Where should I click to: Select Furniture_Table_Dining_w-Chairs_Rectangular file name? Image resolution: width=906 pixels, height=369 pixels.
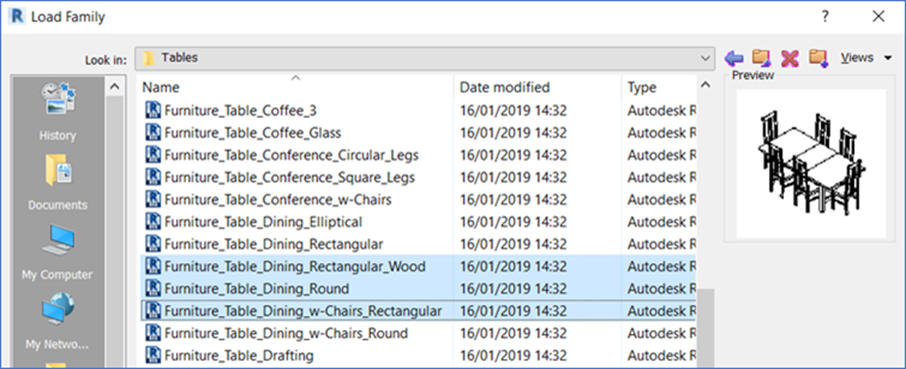303,311
